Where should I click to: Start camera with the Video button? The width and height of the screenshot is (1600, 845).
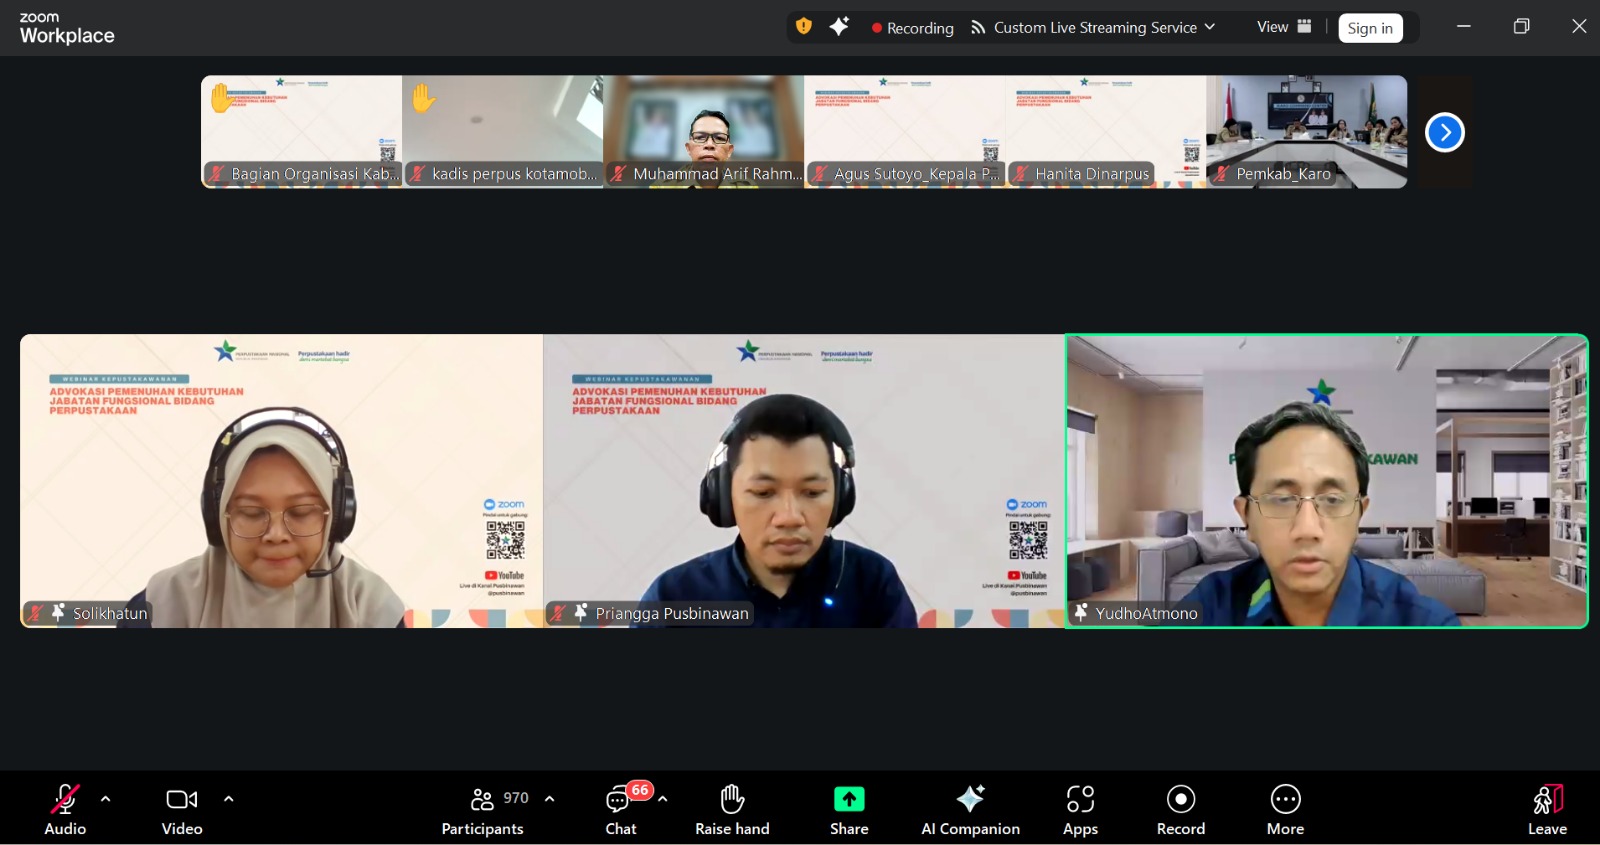[182, 809]
